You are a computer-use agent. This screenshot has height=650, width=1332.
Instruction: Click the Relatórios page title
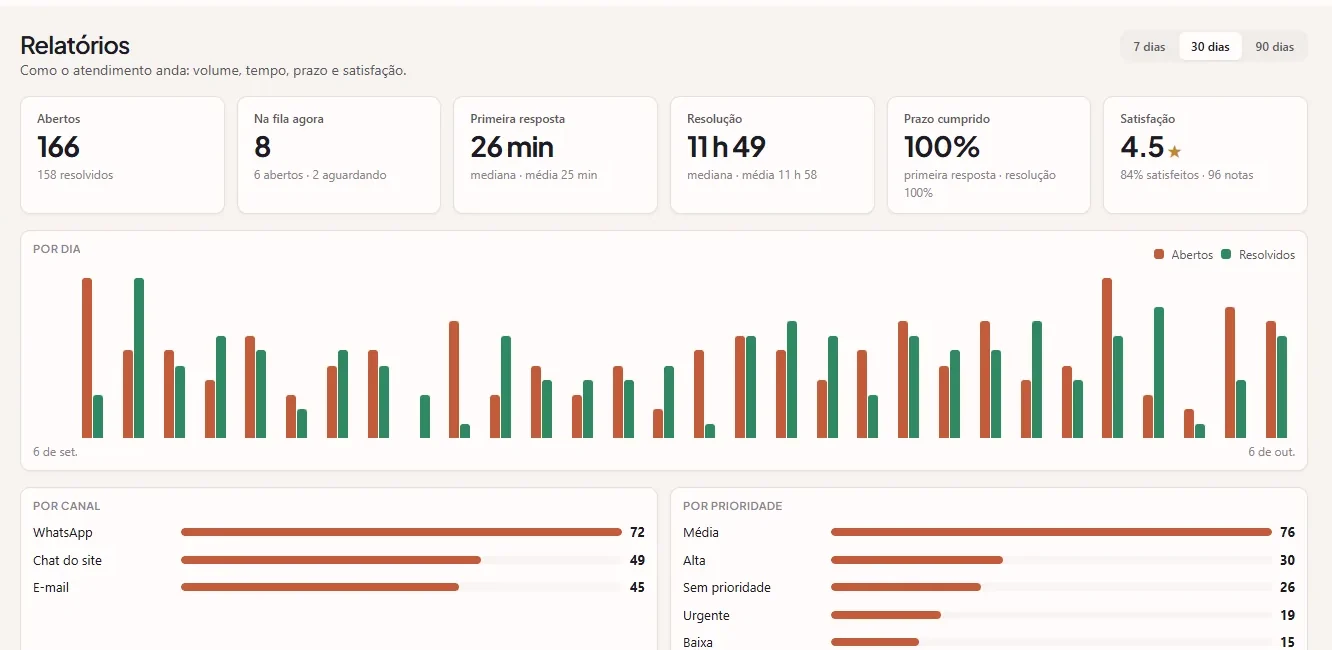(75, 45)
